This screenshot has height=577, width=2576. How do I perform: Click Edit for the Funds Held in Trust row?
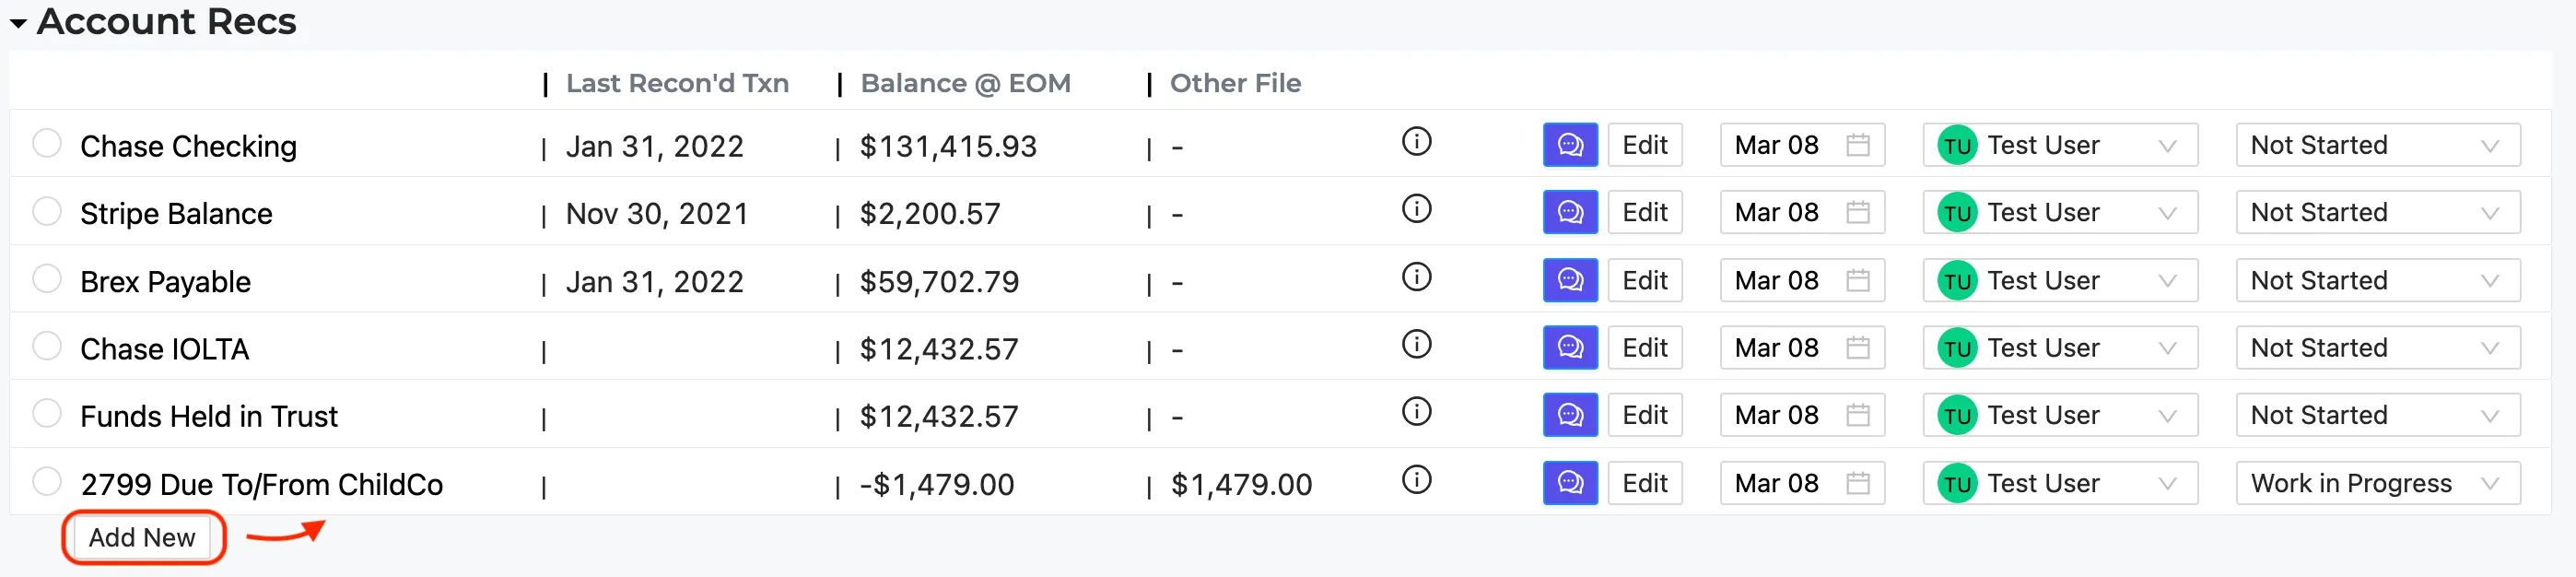tap(1644, 415)
